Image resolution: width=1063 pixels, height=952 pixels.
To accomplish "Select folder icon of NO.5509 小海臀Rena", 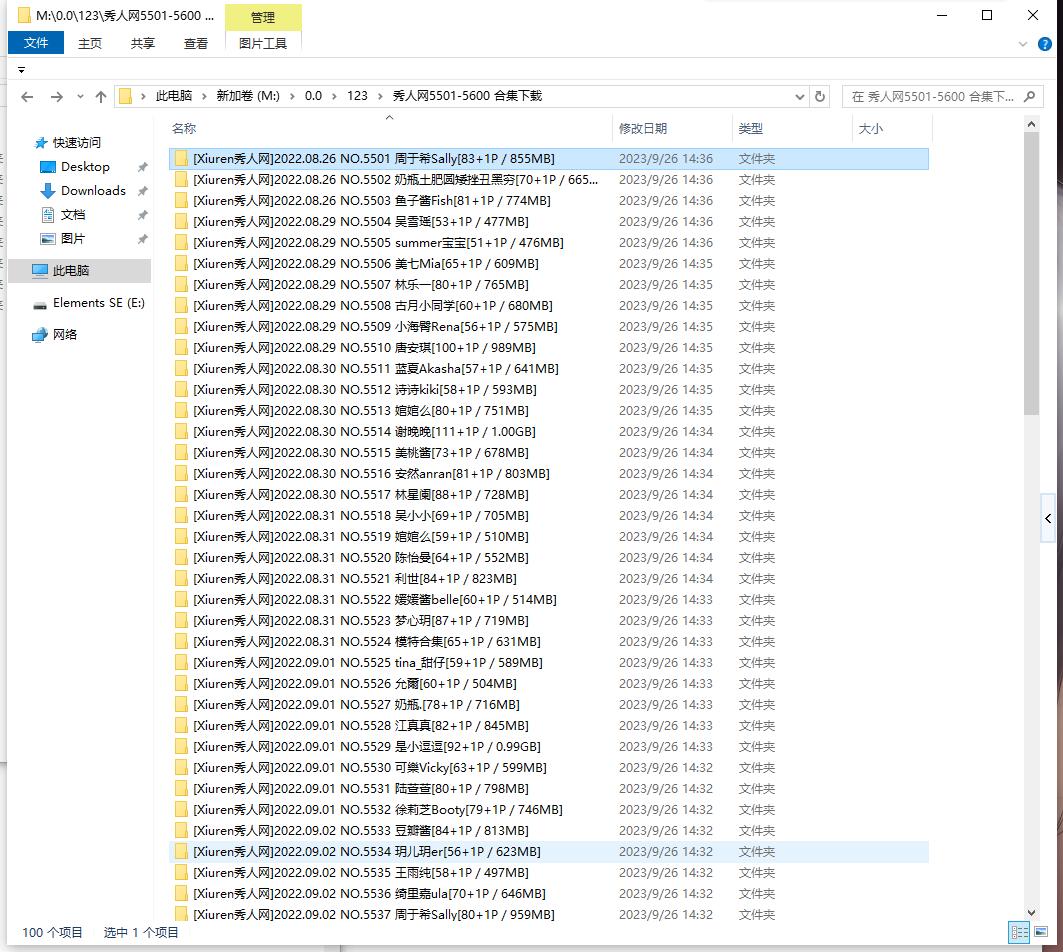I will [x=181, y=327].
